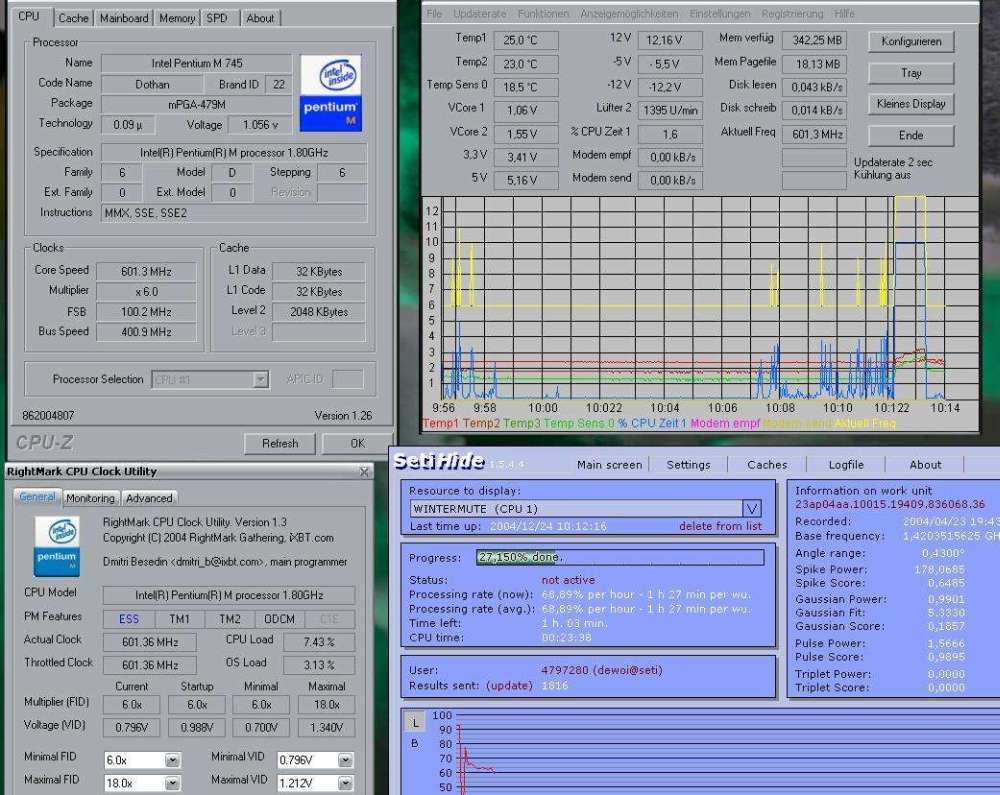
Task: Open the Anzeigemöglichkeiten menu
Action: (629, 13)
